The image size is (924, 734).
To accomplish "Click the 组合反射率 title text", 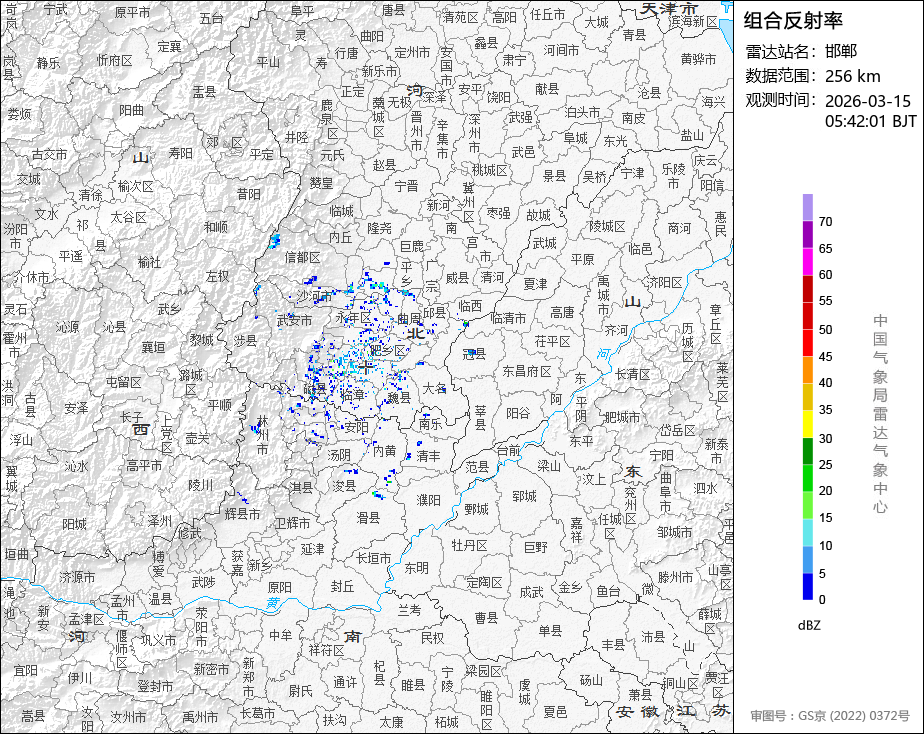I will coord(793,21).
